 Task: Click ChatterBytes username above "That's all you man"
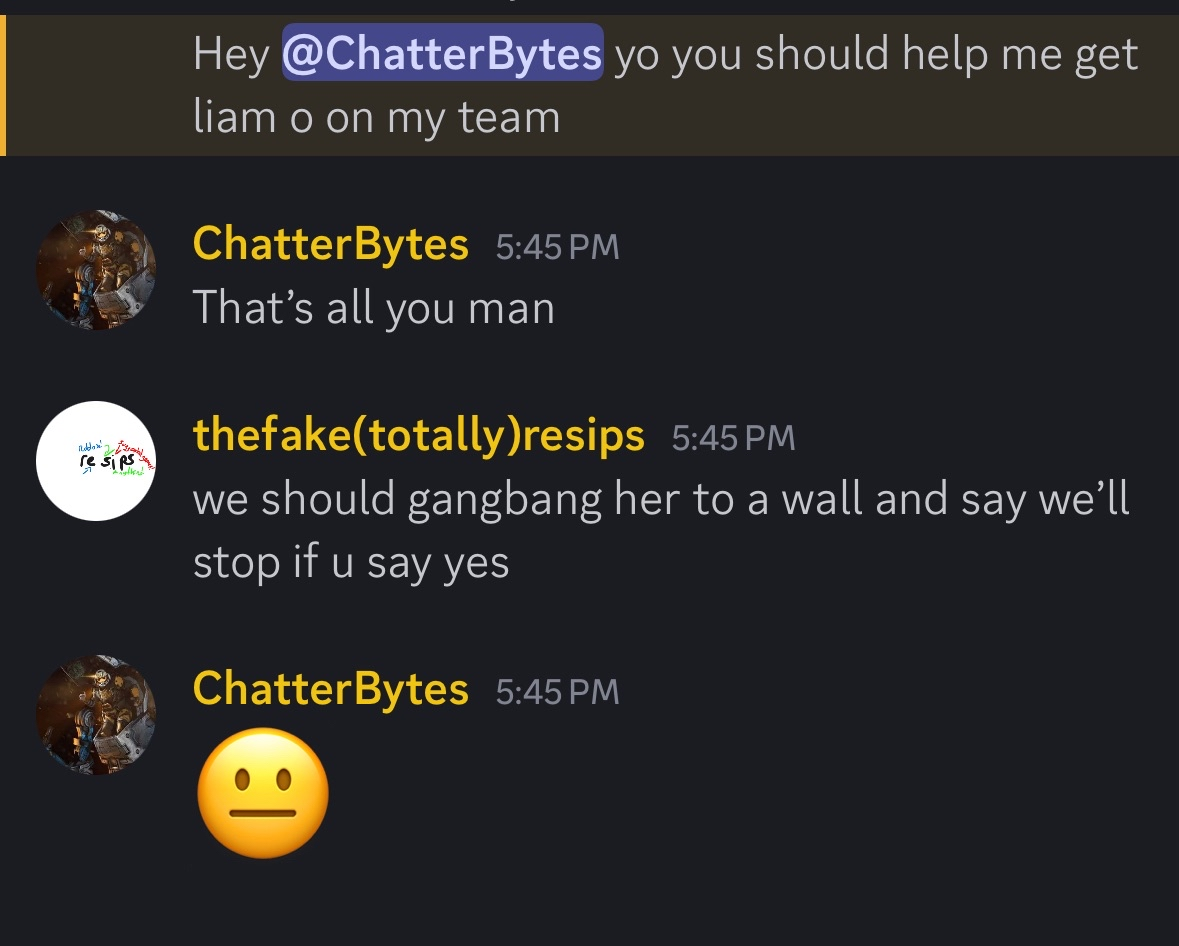[x=330, y=243]
